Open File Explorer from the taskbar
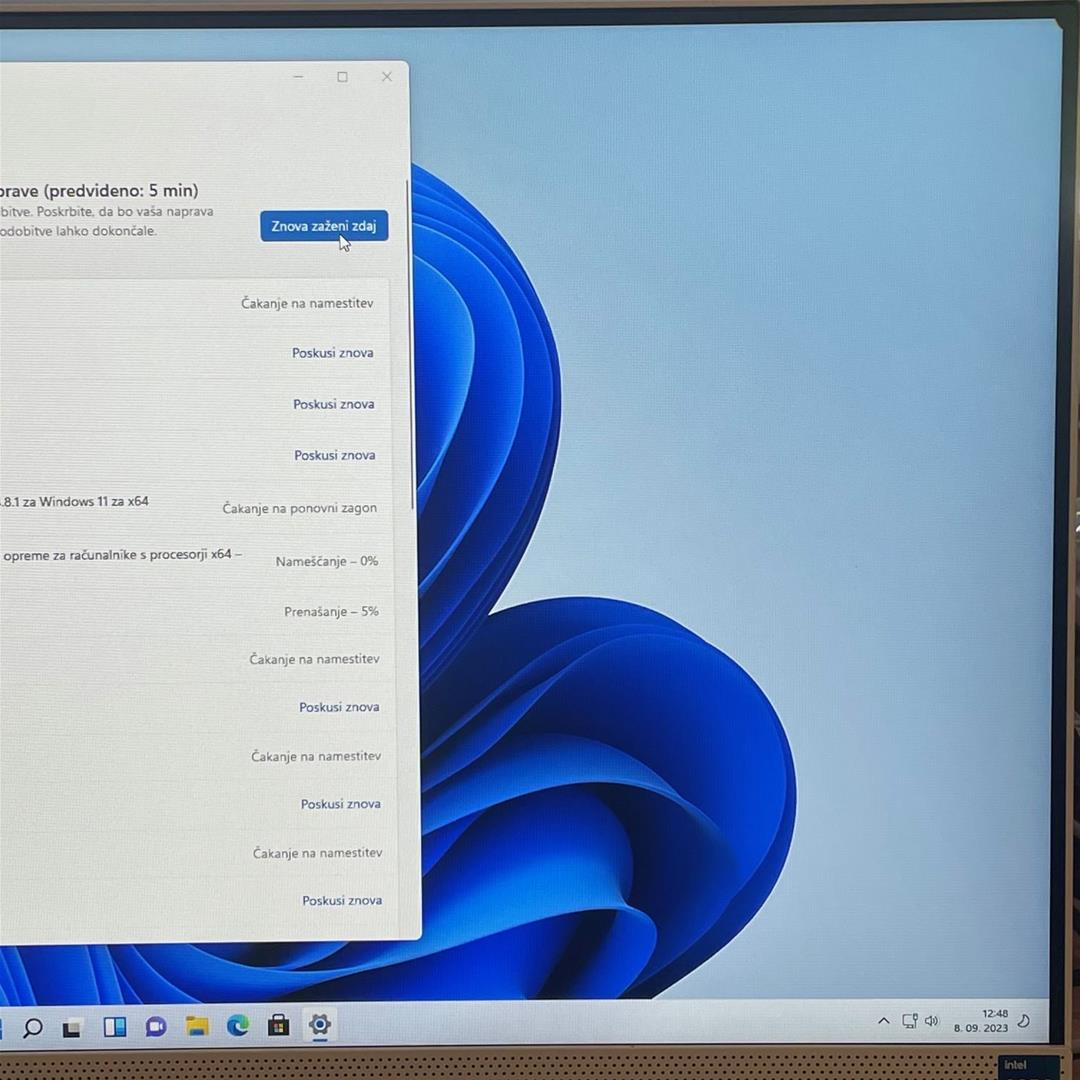1080x1080 pixels. (197, 1026)
